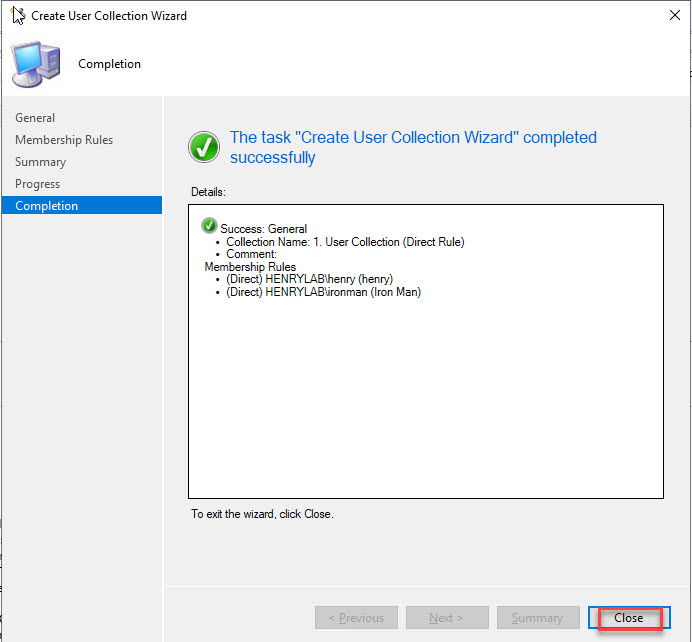
Task: Click the disabled Summary button at the bottom
Action: pyautogui.click(x=537, y=618)
